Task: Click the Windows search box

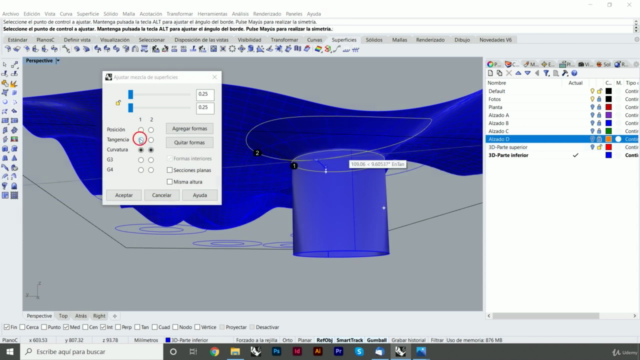Action: tap(92, 351)
